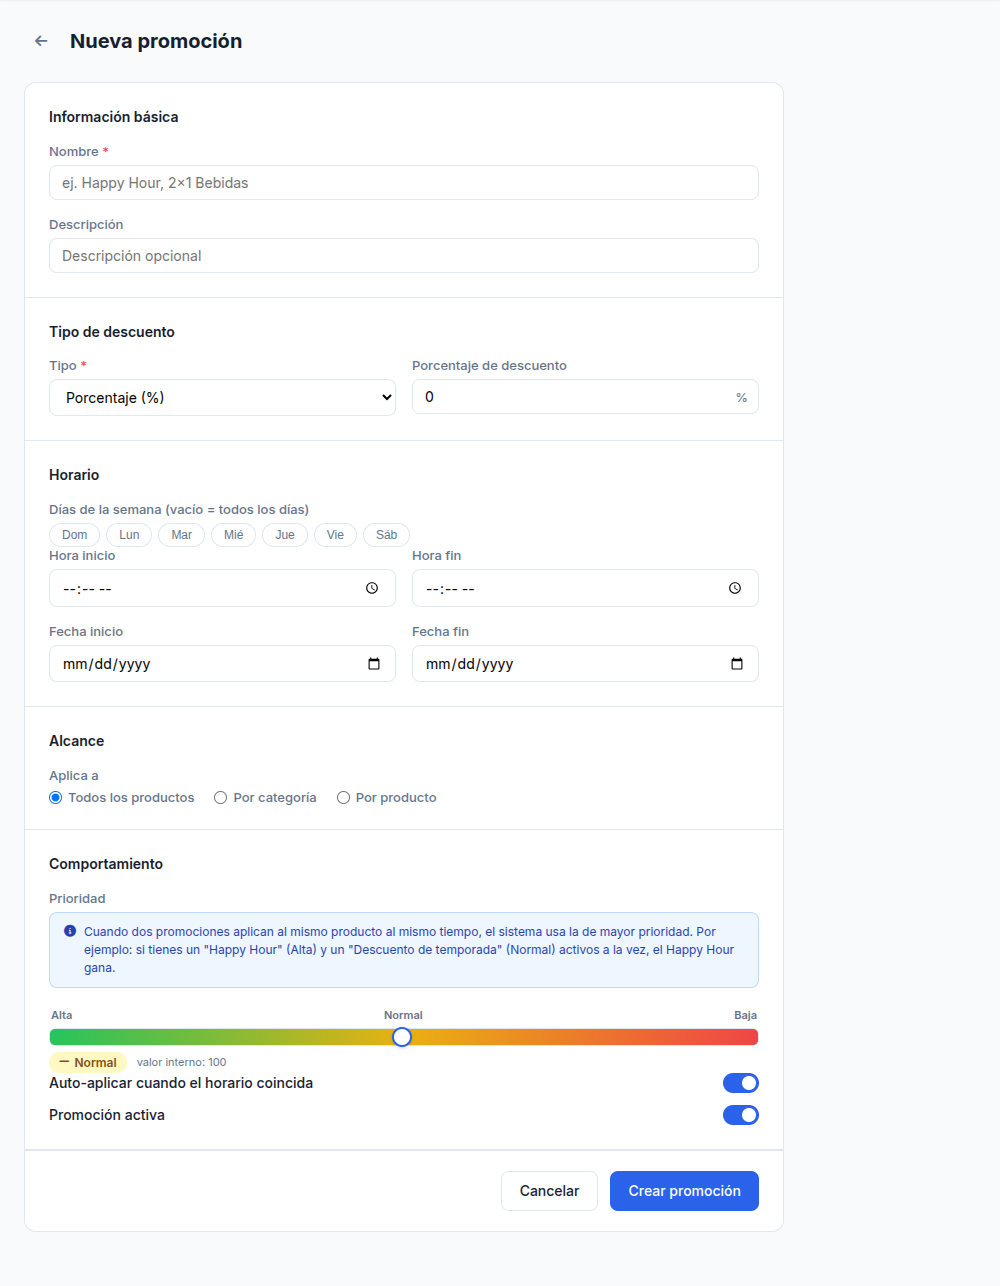Click the Tipo de descuento section heading
The image size is (1000, 1286).
point(112,332)
